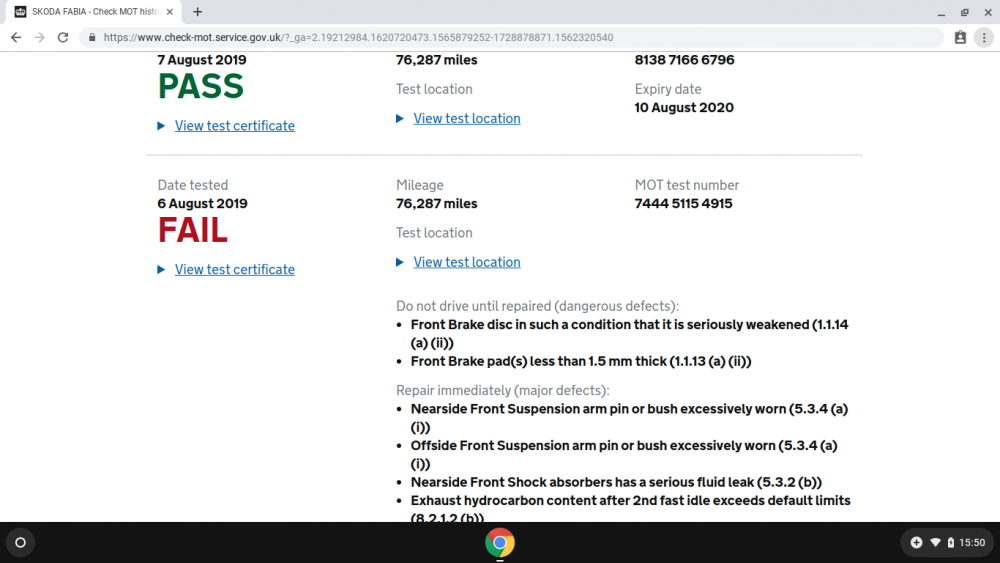Go forward to the next page
Viewport: 1000px width, 563px height.
40,38
